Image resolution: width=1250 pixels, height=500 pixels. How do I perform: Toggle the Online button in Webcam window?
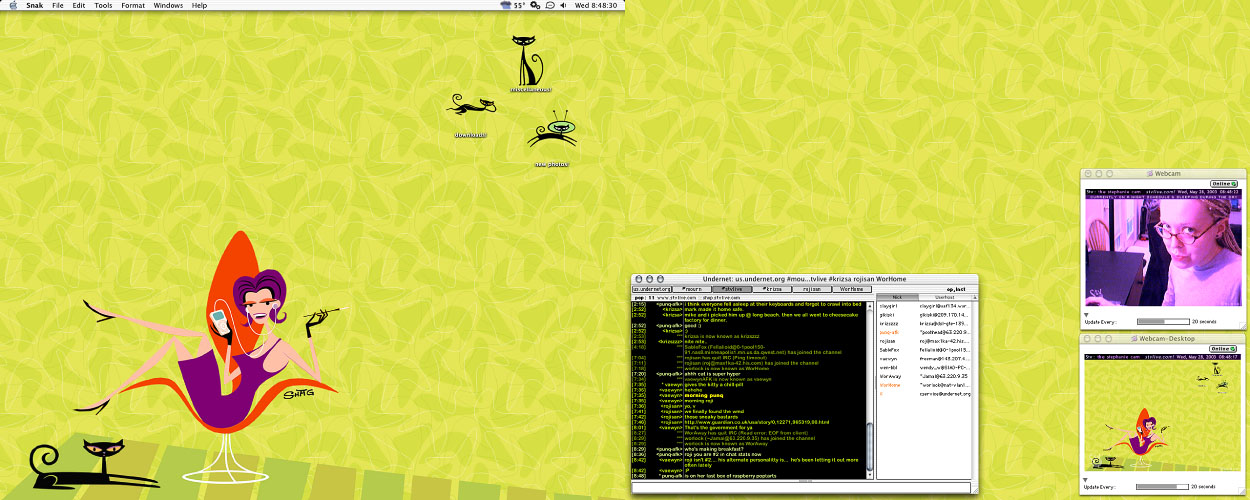click(1223, 183)
